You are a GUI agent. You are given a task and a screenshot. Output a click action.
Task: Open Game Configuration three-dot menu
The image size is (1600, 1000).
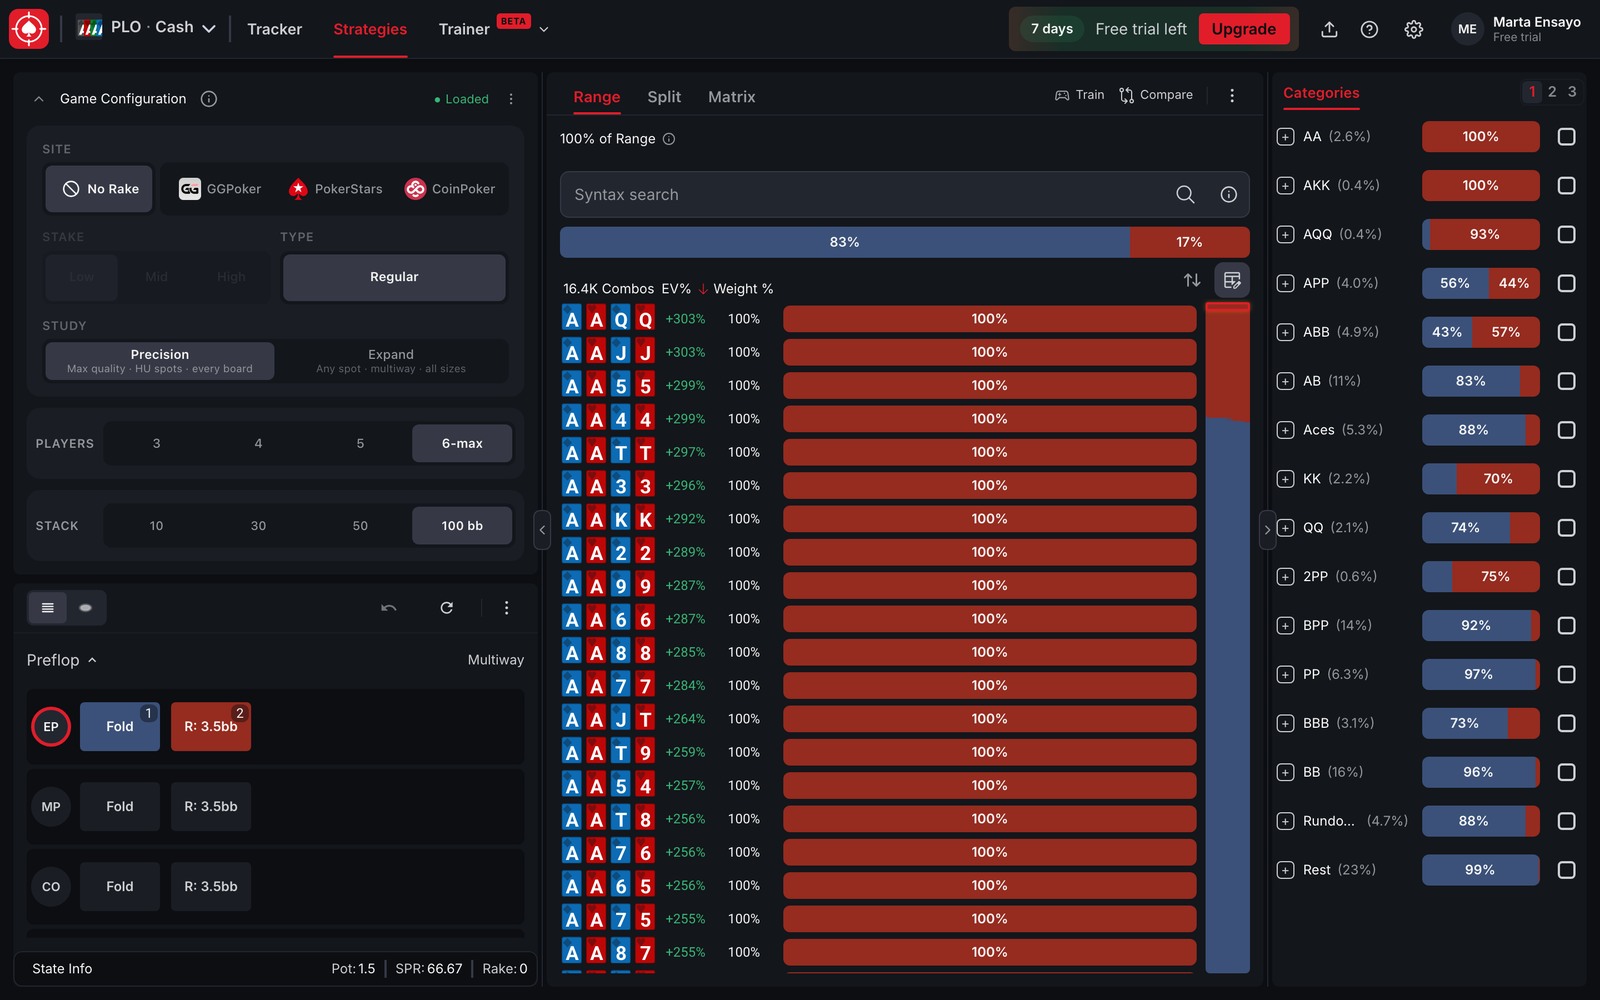(511, 99)
